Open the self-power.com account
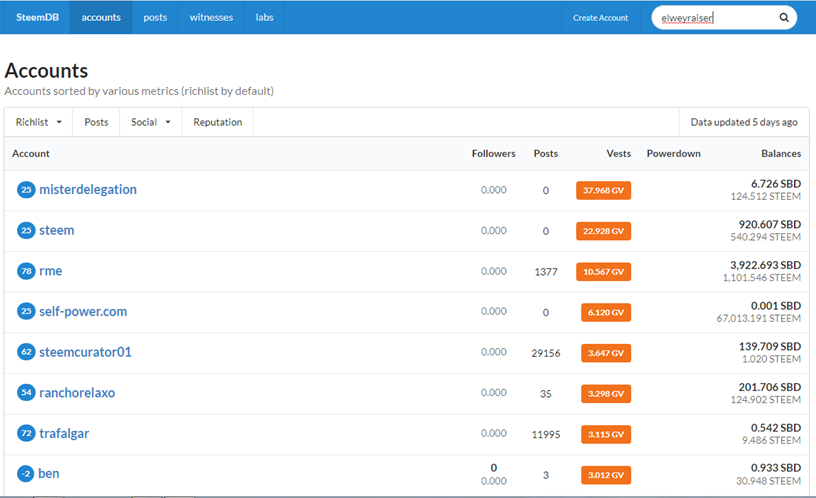The image size is (816, 498). pyautogui.click(x=83, y=311)
